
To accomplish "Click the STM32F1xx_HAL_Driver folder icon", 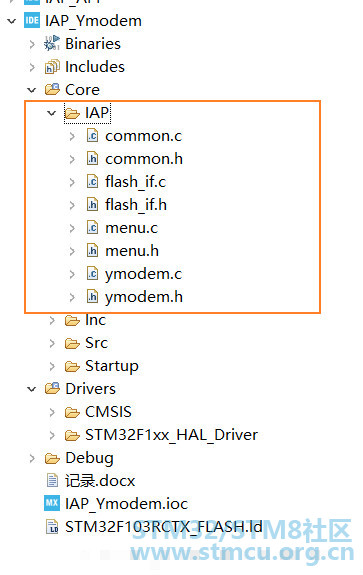I will pyautogui.click(x=72, y=435).
